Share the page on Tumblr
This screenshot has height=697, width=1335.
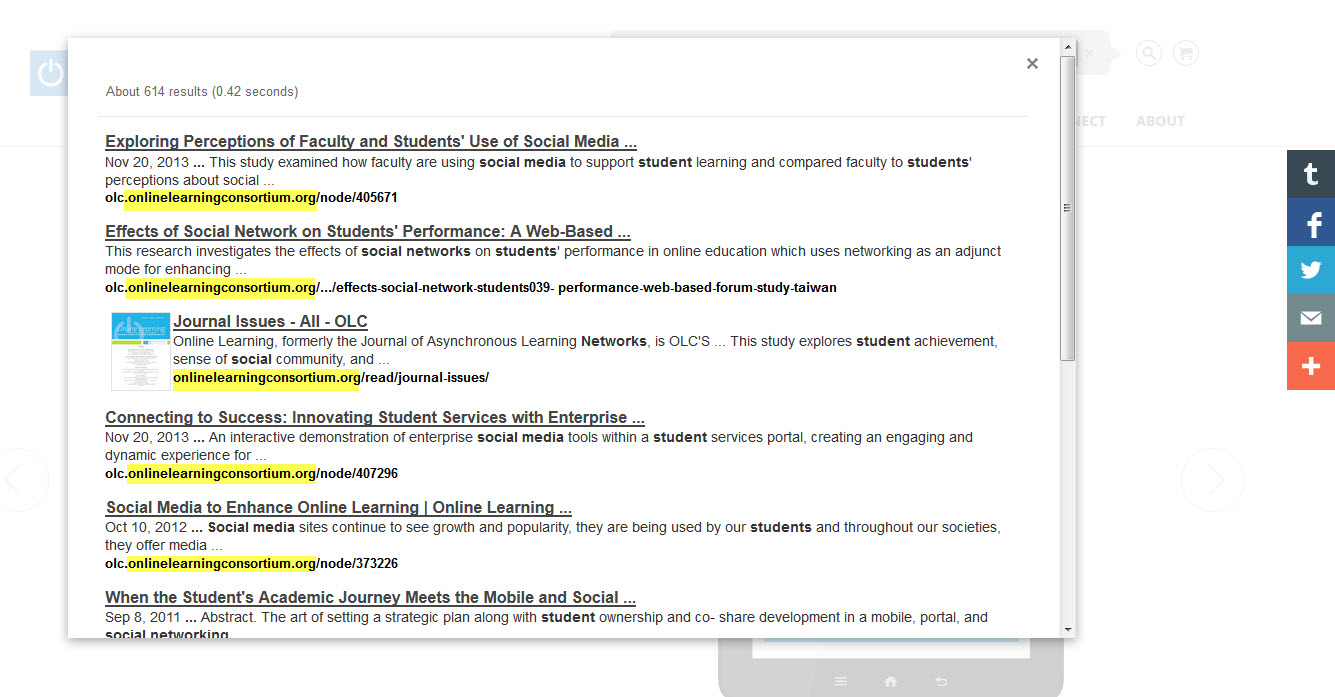pos(1311,174)
